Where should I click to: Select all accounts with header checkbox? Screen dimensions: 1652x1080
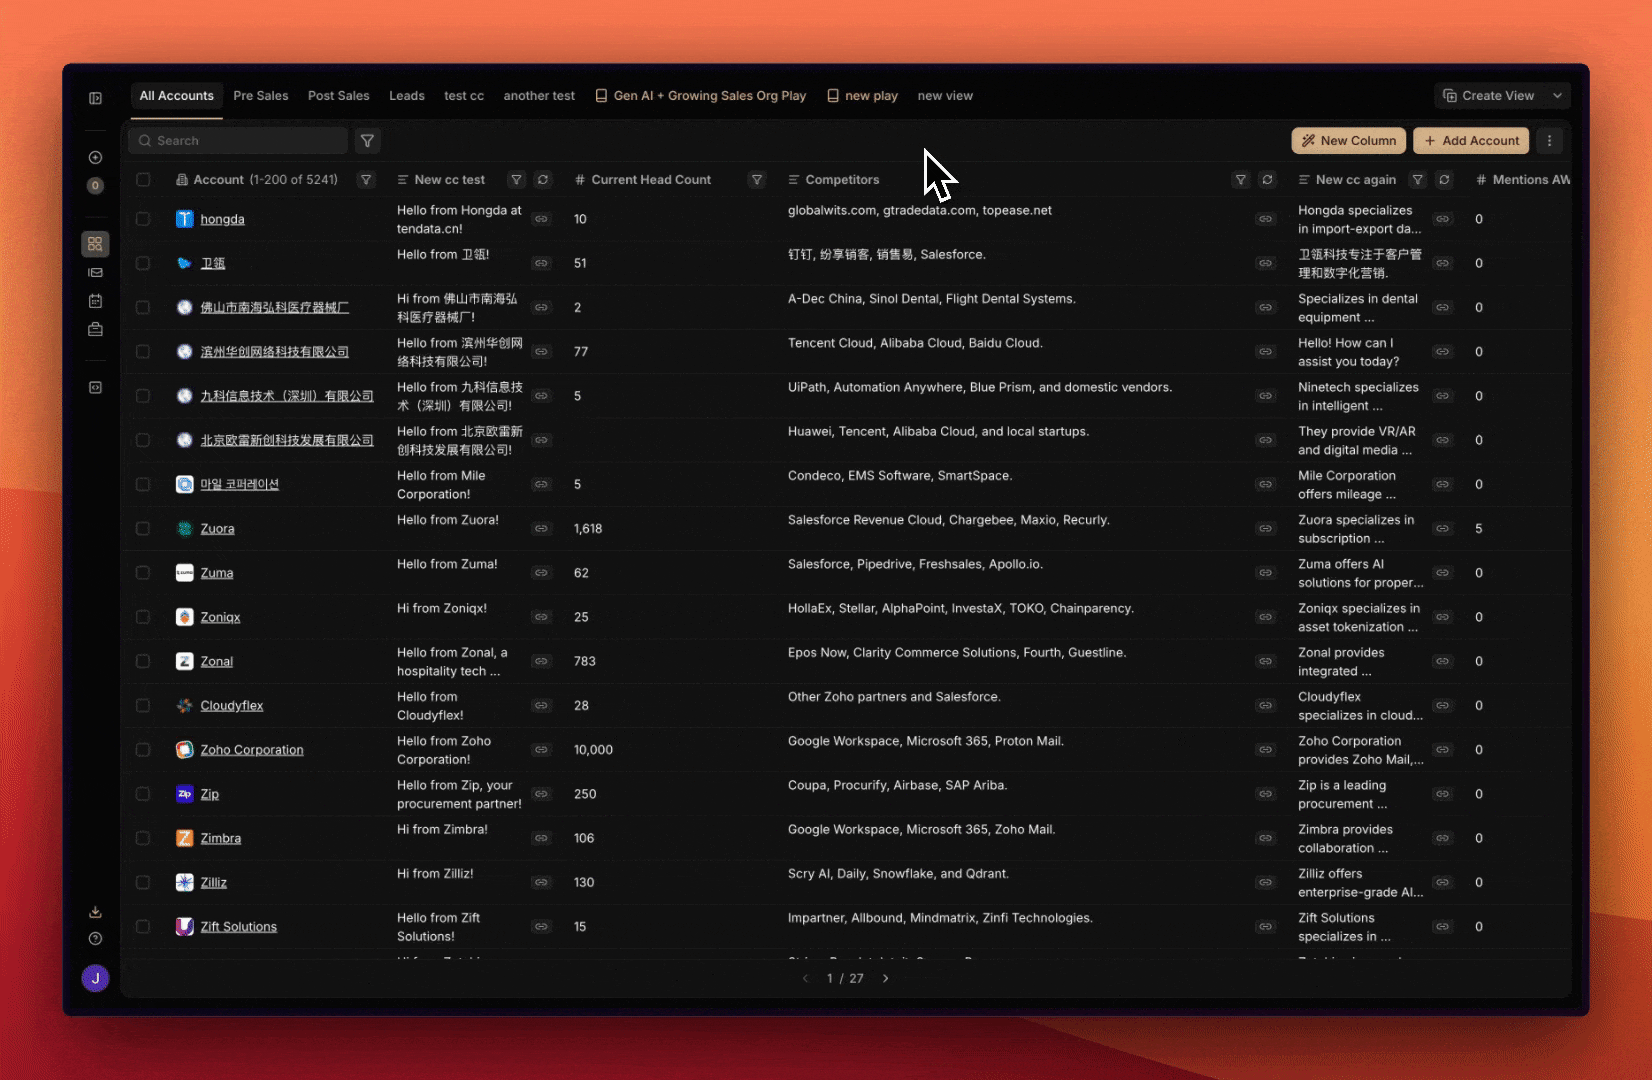pos(143,180)
